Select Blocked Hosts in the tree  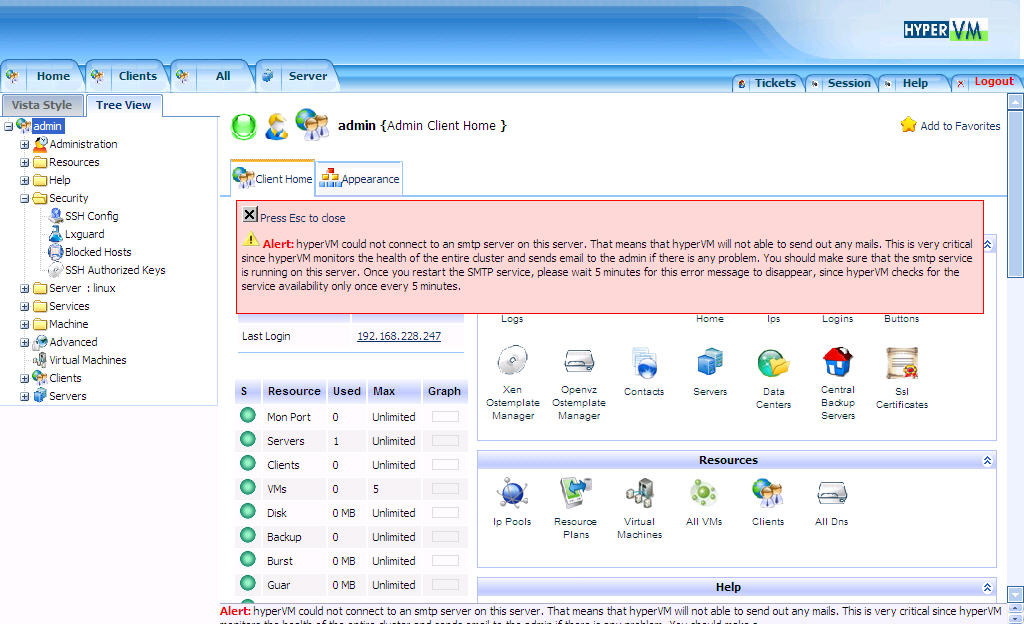point(97,252)
